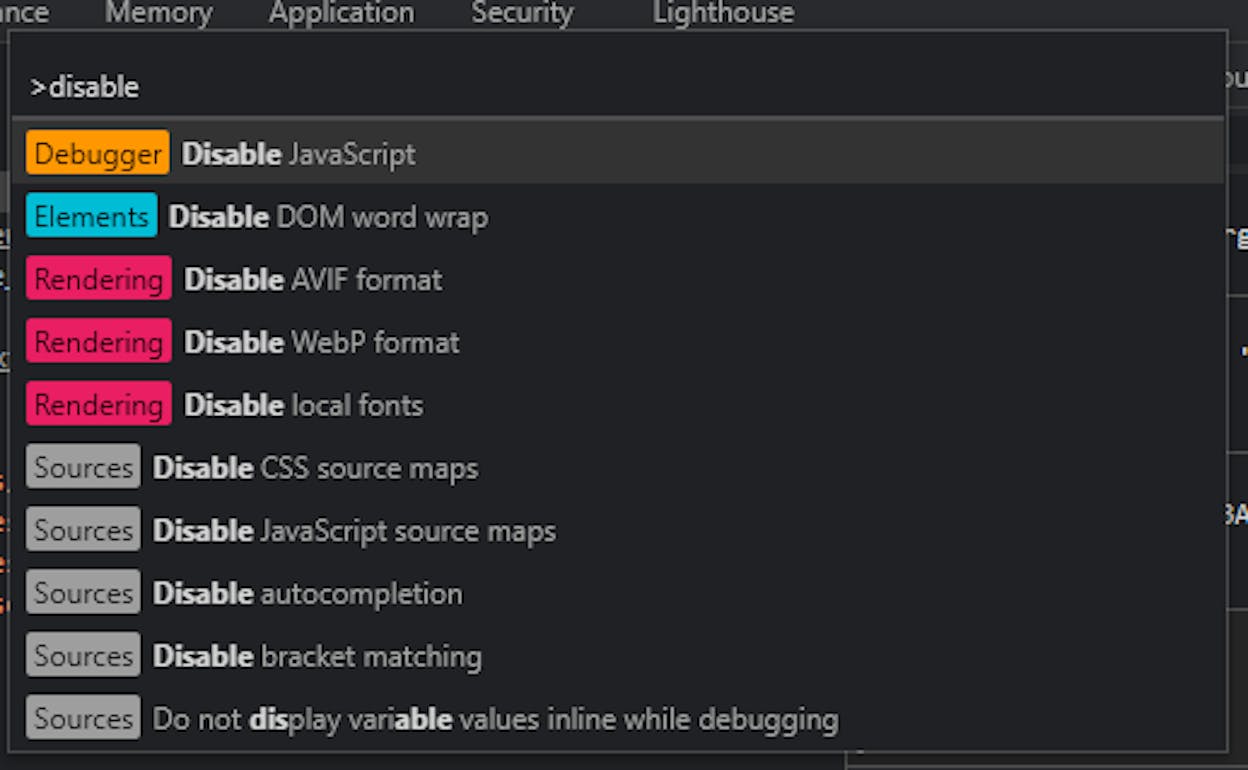Open the Memory tab
Viewport: 1248px width, 770px height.
click(x=159, y=13)
